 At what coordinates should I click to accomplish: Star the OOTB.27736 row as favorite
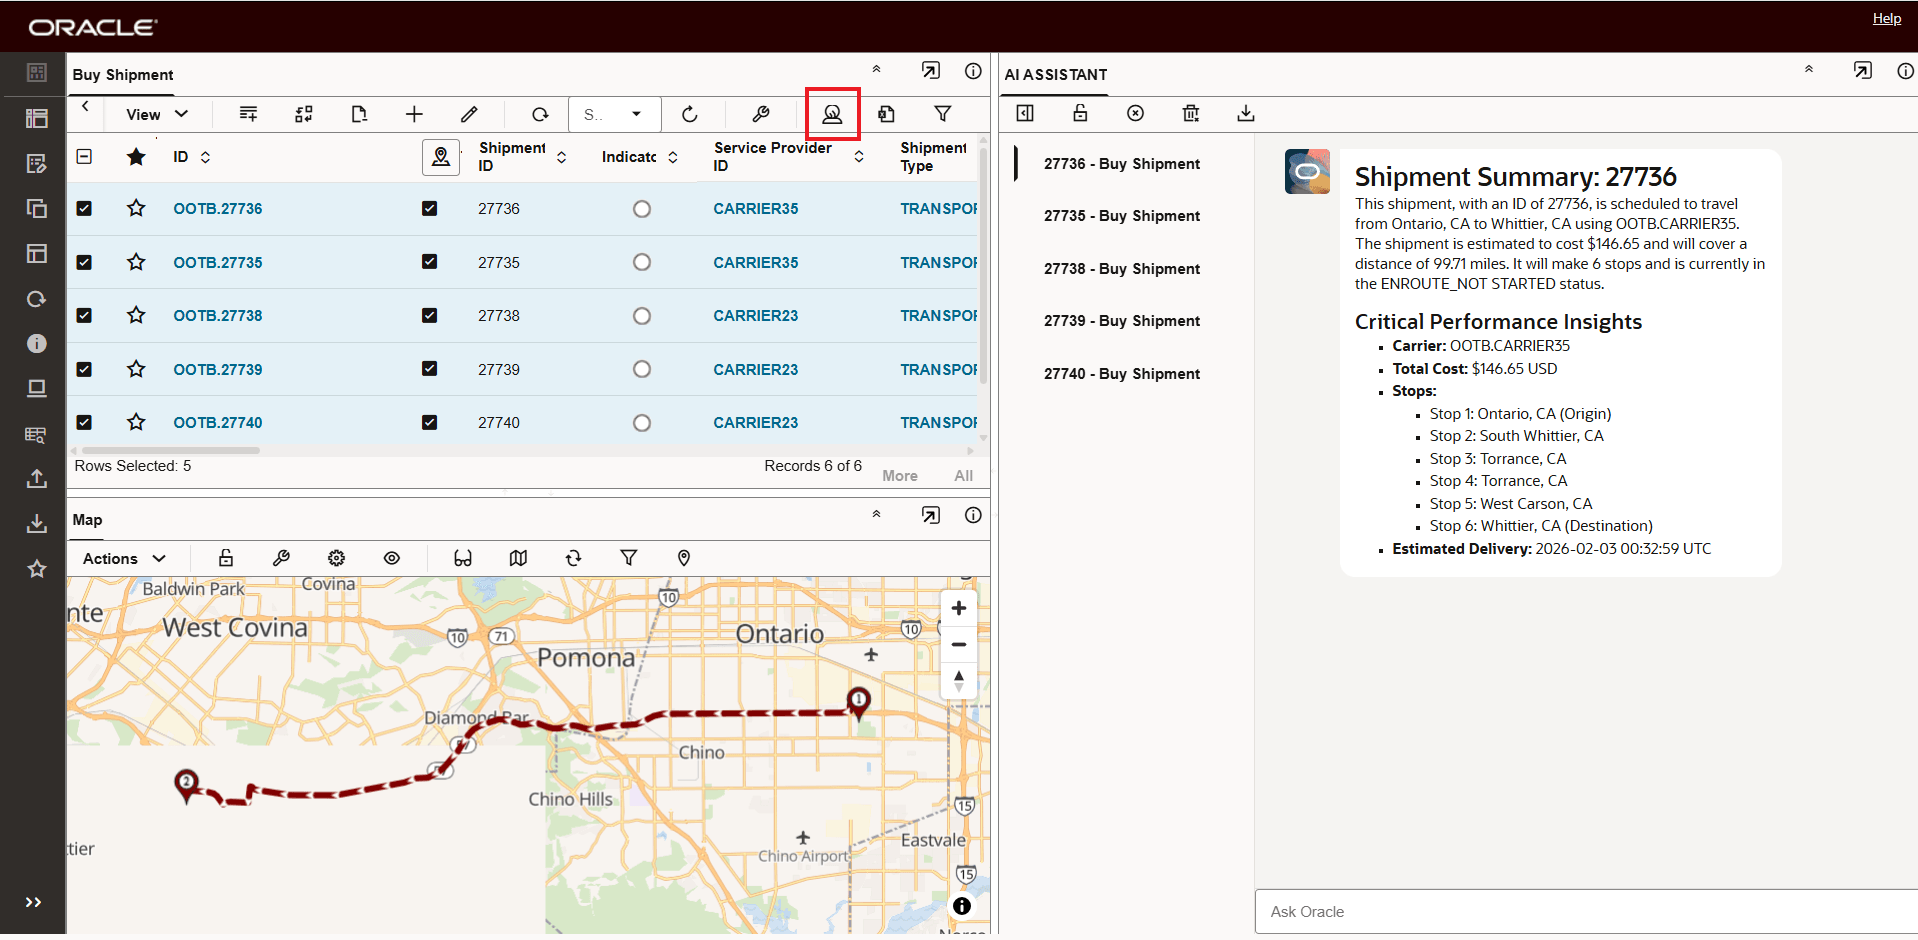coord(136,208)
